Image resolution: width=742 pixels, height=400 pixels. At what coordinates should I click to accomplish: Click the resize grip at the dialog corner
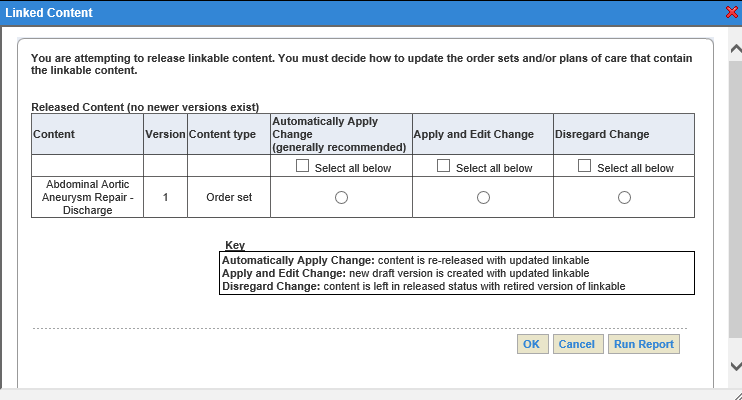(738, 396)
